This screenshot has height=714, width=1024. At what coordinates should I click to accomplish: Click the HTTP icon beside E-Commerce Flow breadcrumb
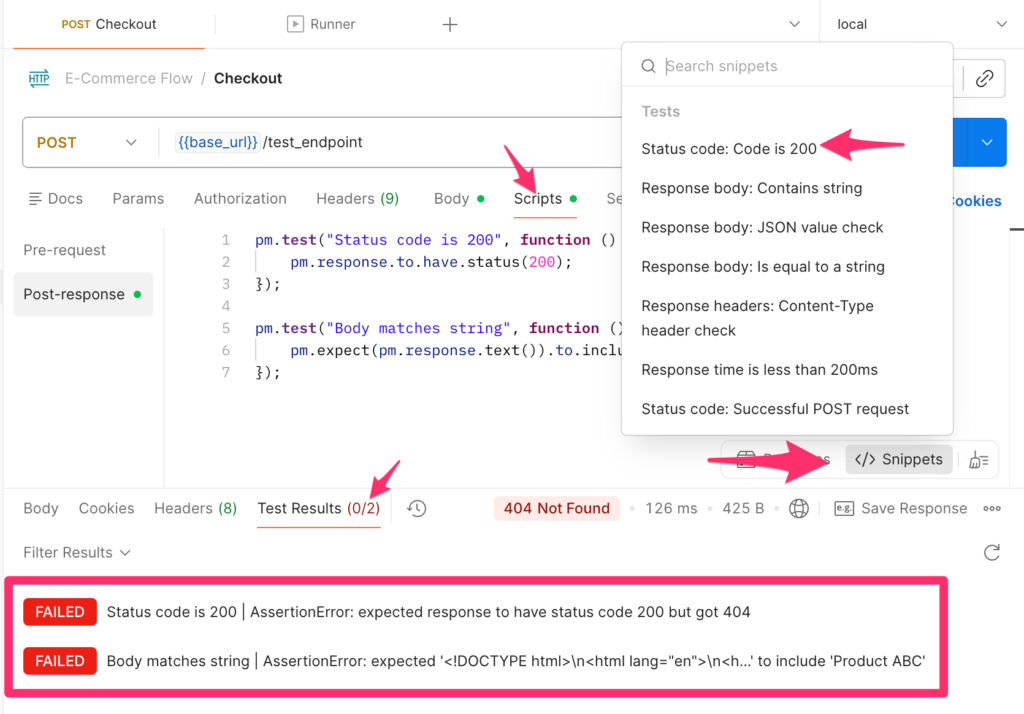click(x=38, y=78)
